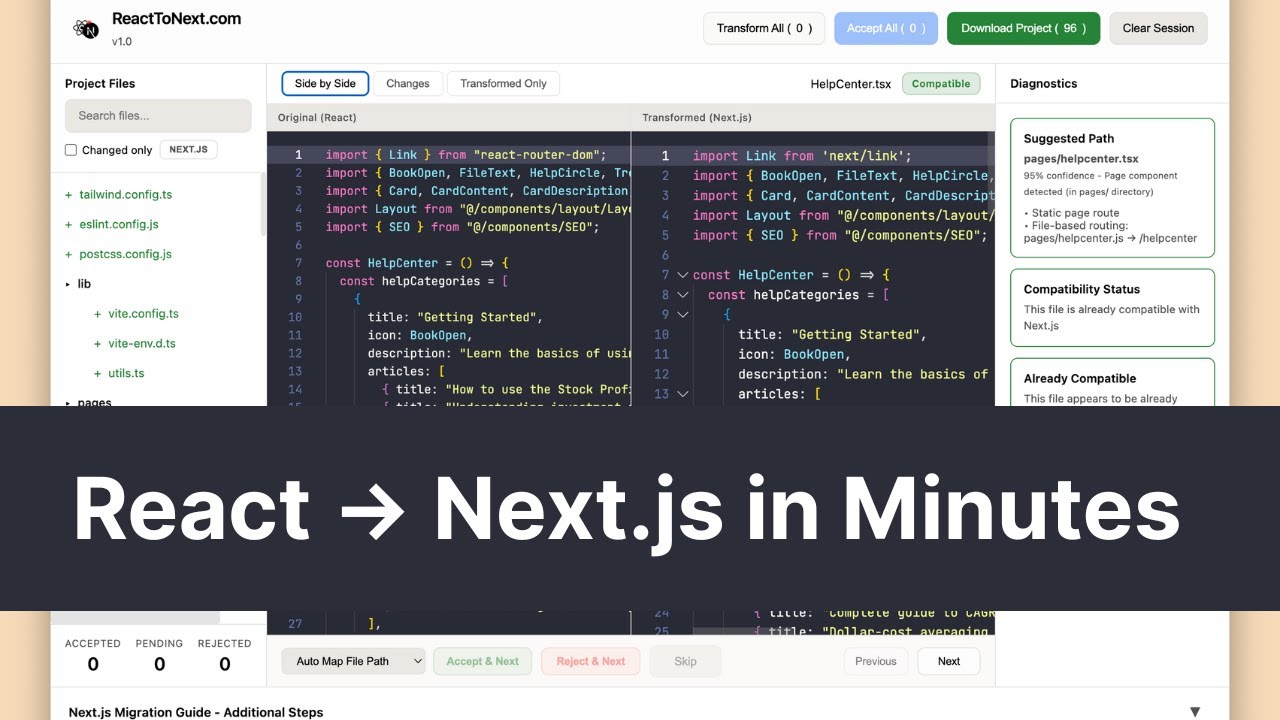The image size is (1280, 720).
Task: Open eslint.config.js in the file list
Action: tap(118, 224)
